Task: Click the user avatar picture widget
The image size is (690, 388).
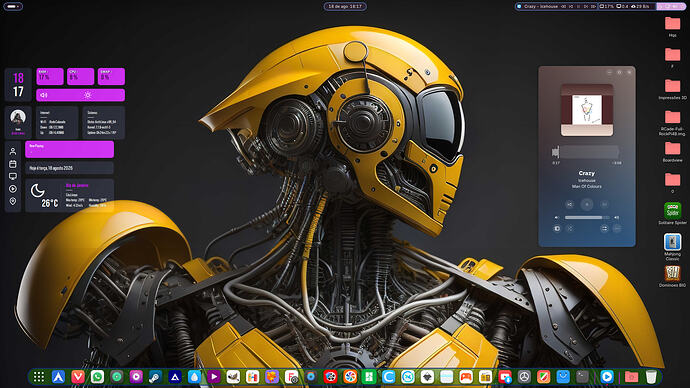Action: 18,117
